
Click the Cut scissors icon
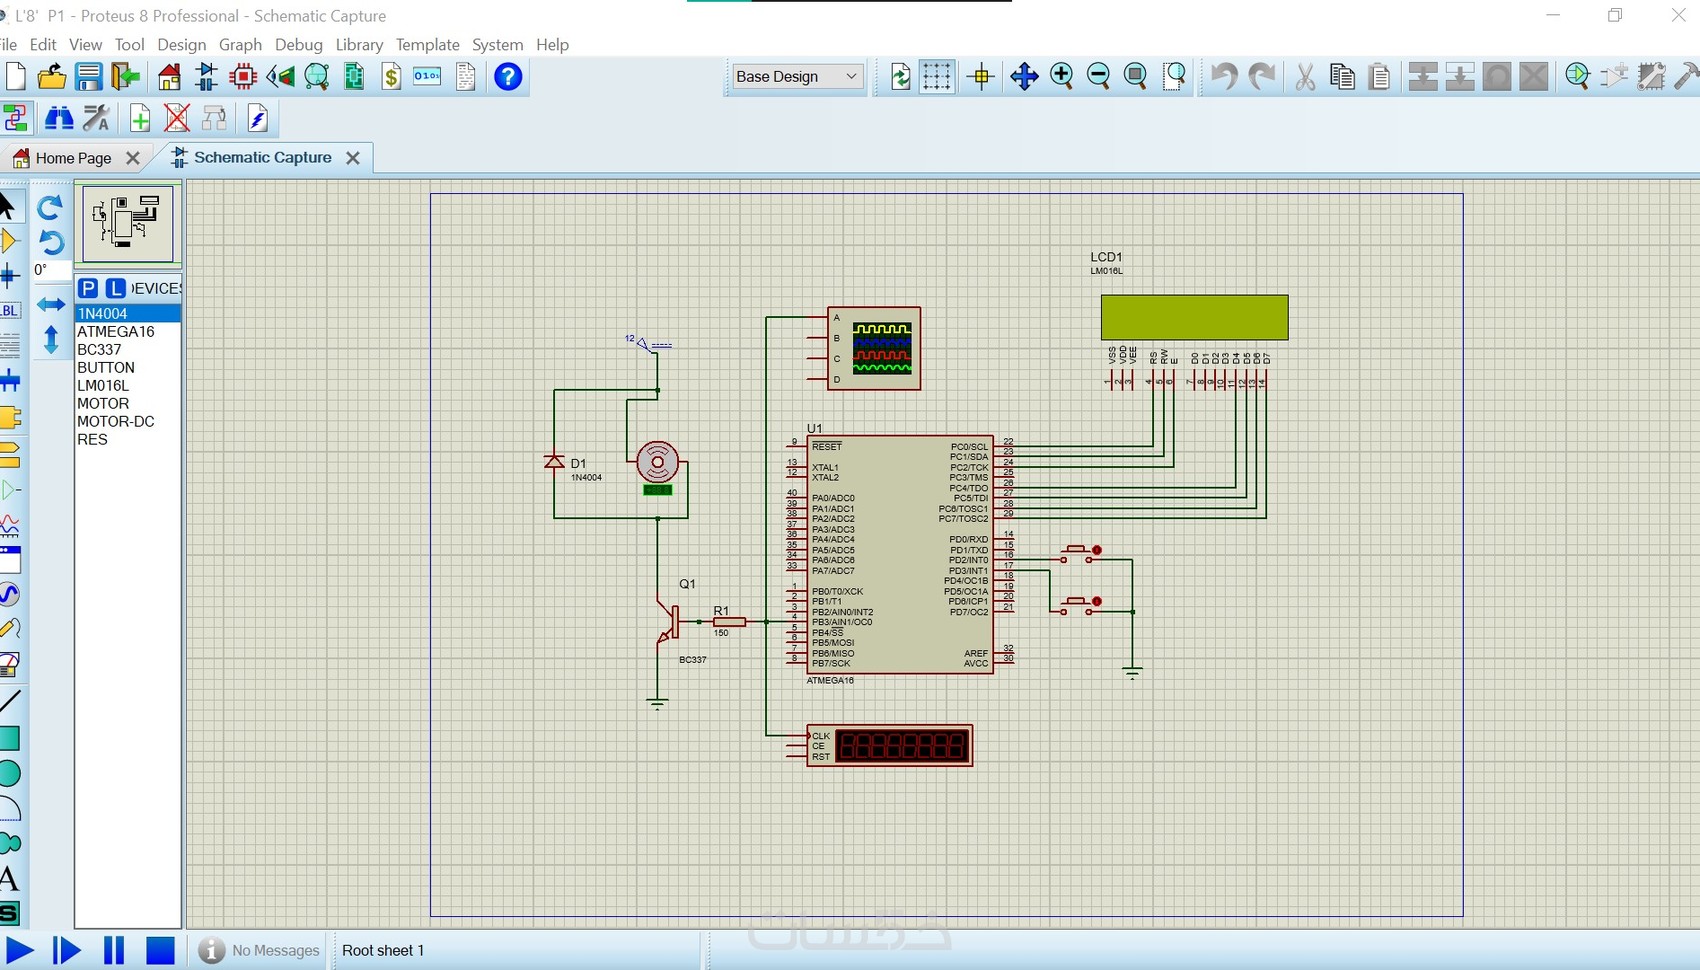pos(1305,77)
